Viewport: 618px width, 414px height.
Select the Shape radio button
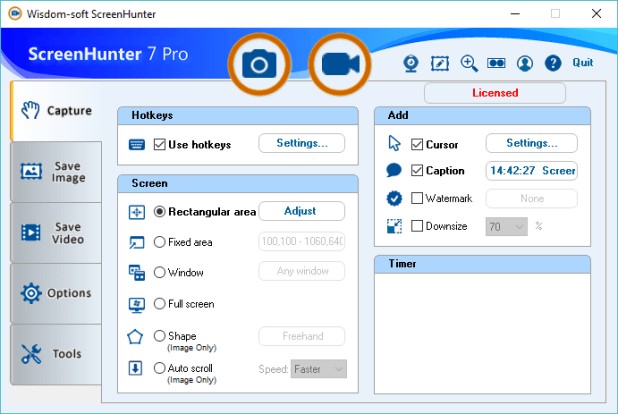pyautogui.click(x=160, y=336)
